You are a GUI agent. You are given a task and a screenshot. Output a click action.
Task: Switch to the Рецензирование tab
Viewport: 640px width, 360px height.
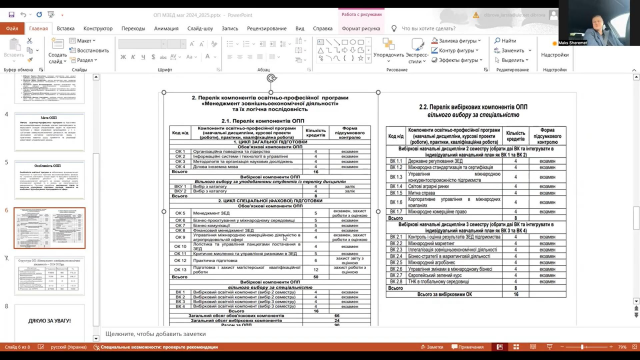coord(267,29)
